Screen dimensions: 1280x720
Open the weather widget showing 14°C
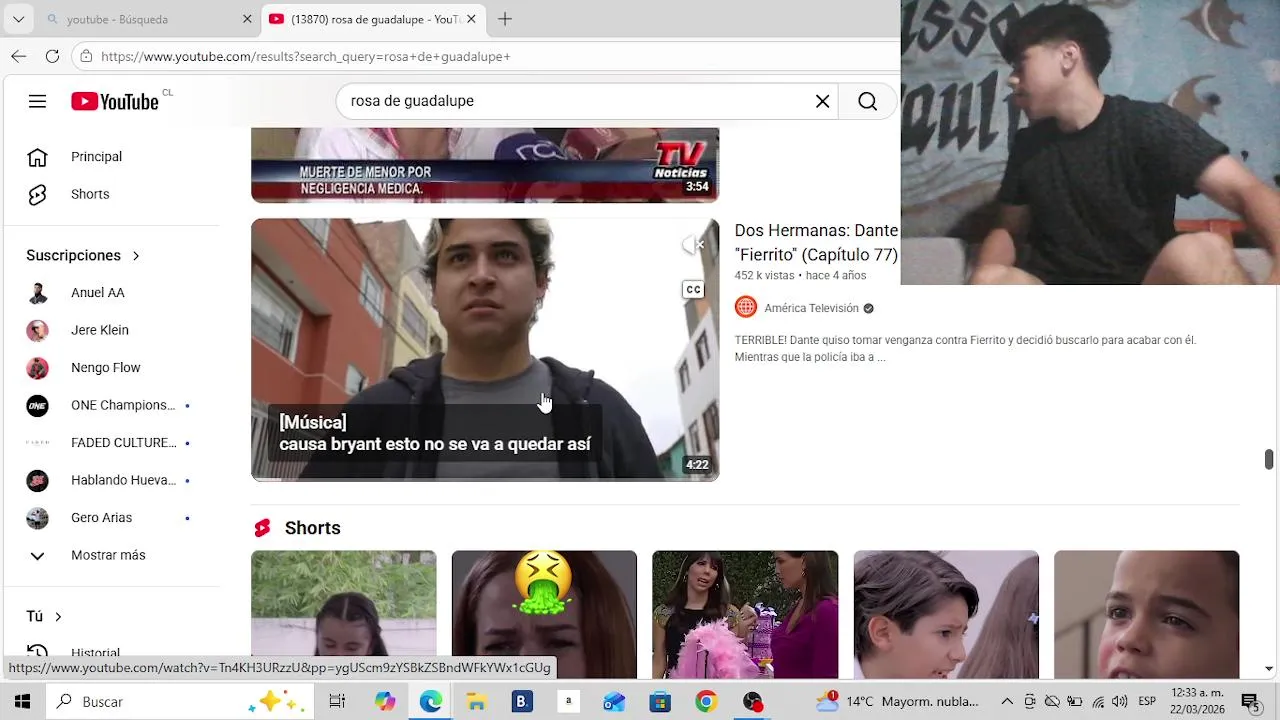tap(897, 702)
